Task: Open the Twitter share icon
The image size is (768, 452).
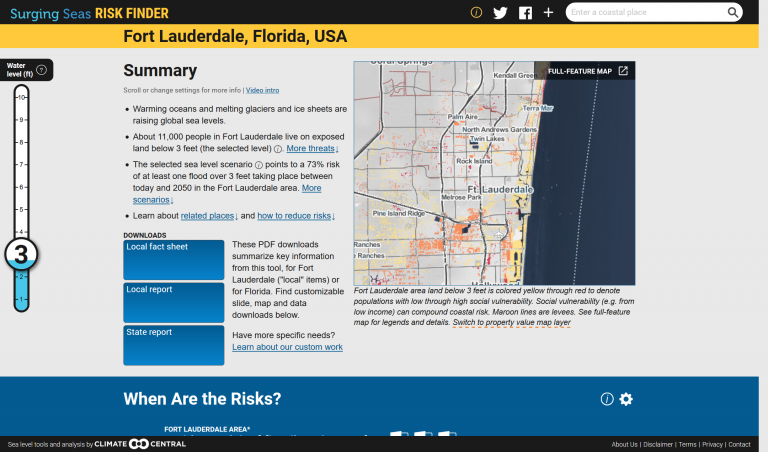Action: [501, 13]
